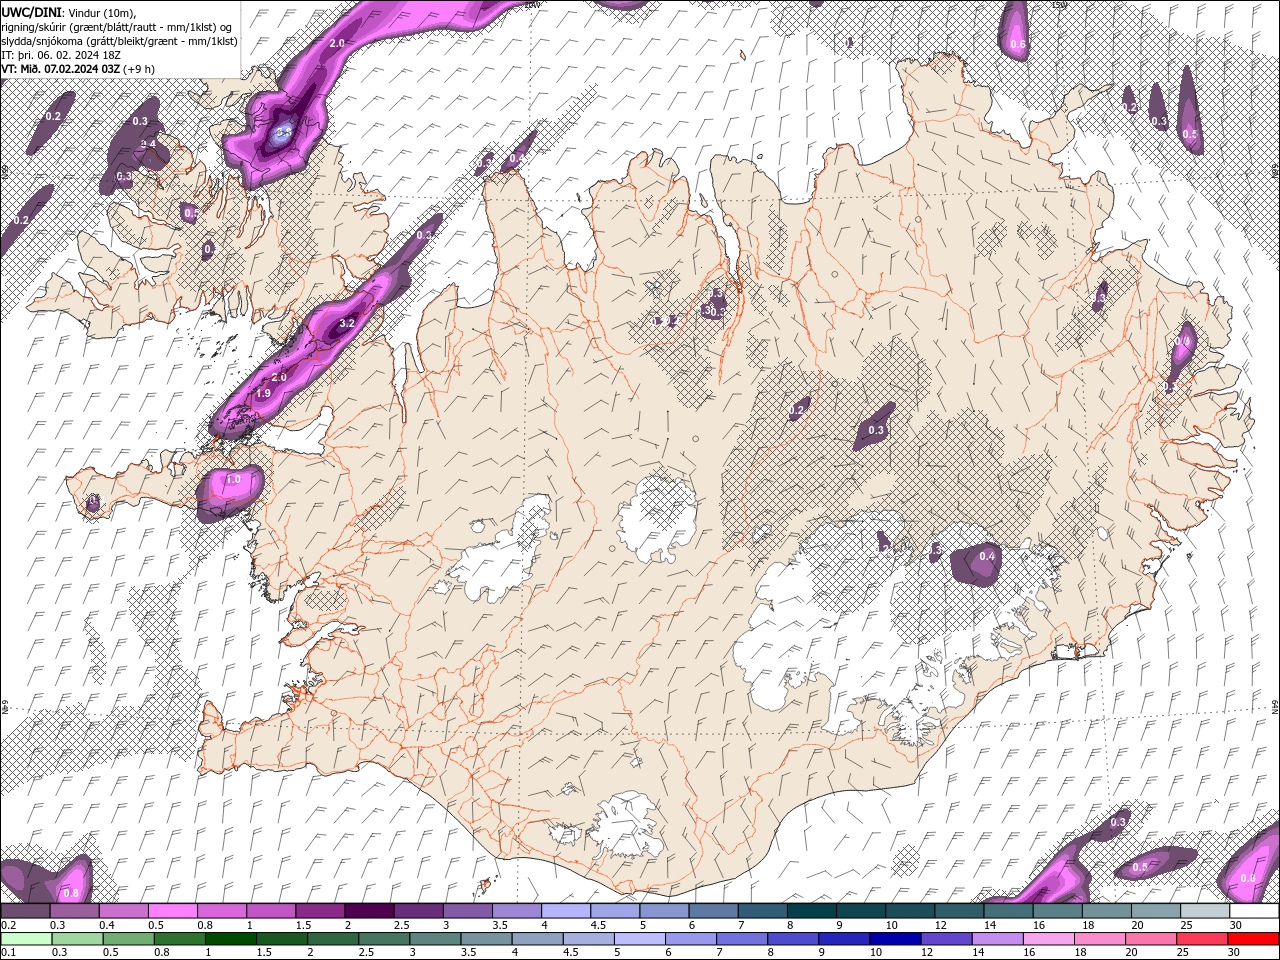Click the light pink 16–18 rain legend swatch
This screenshot has height=960, width=1280.
coord(1048,938)
